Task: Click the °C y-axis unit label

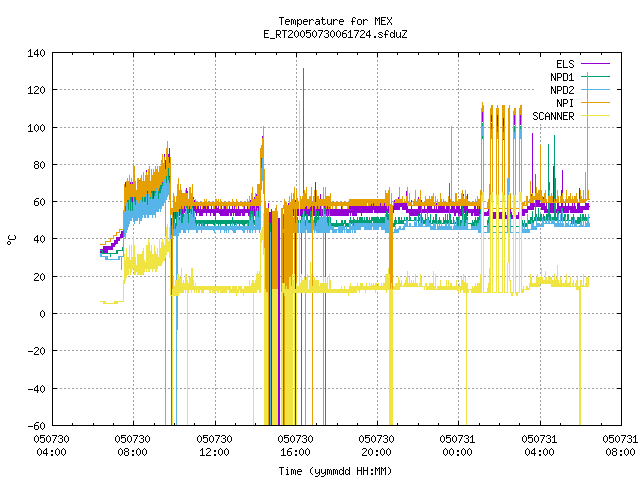Action: (x=12, y=240)
